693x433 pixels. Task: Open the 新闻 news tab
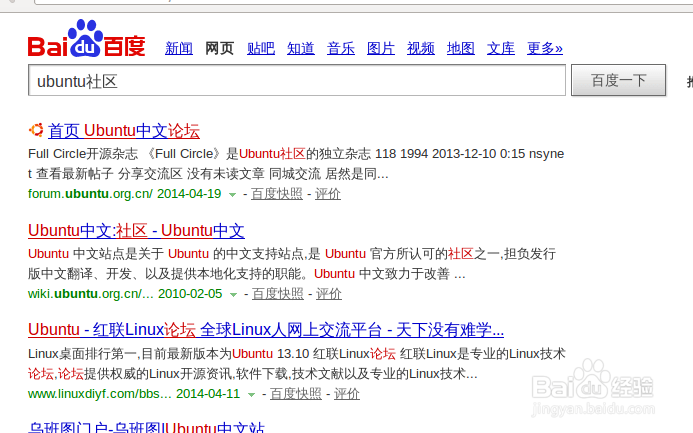pos(179,48)
